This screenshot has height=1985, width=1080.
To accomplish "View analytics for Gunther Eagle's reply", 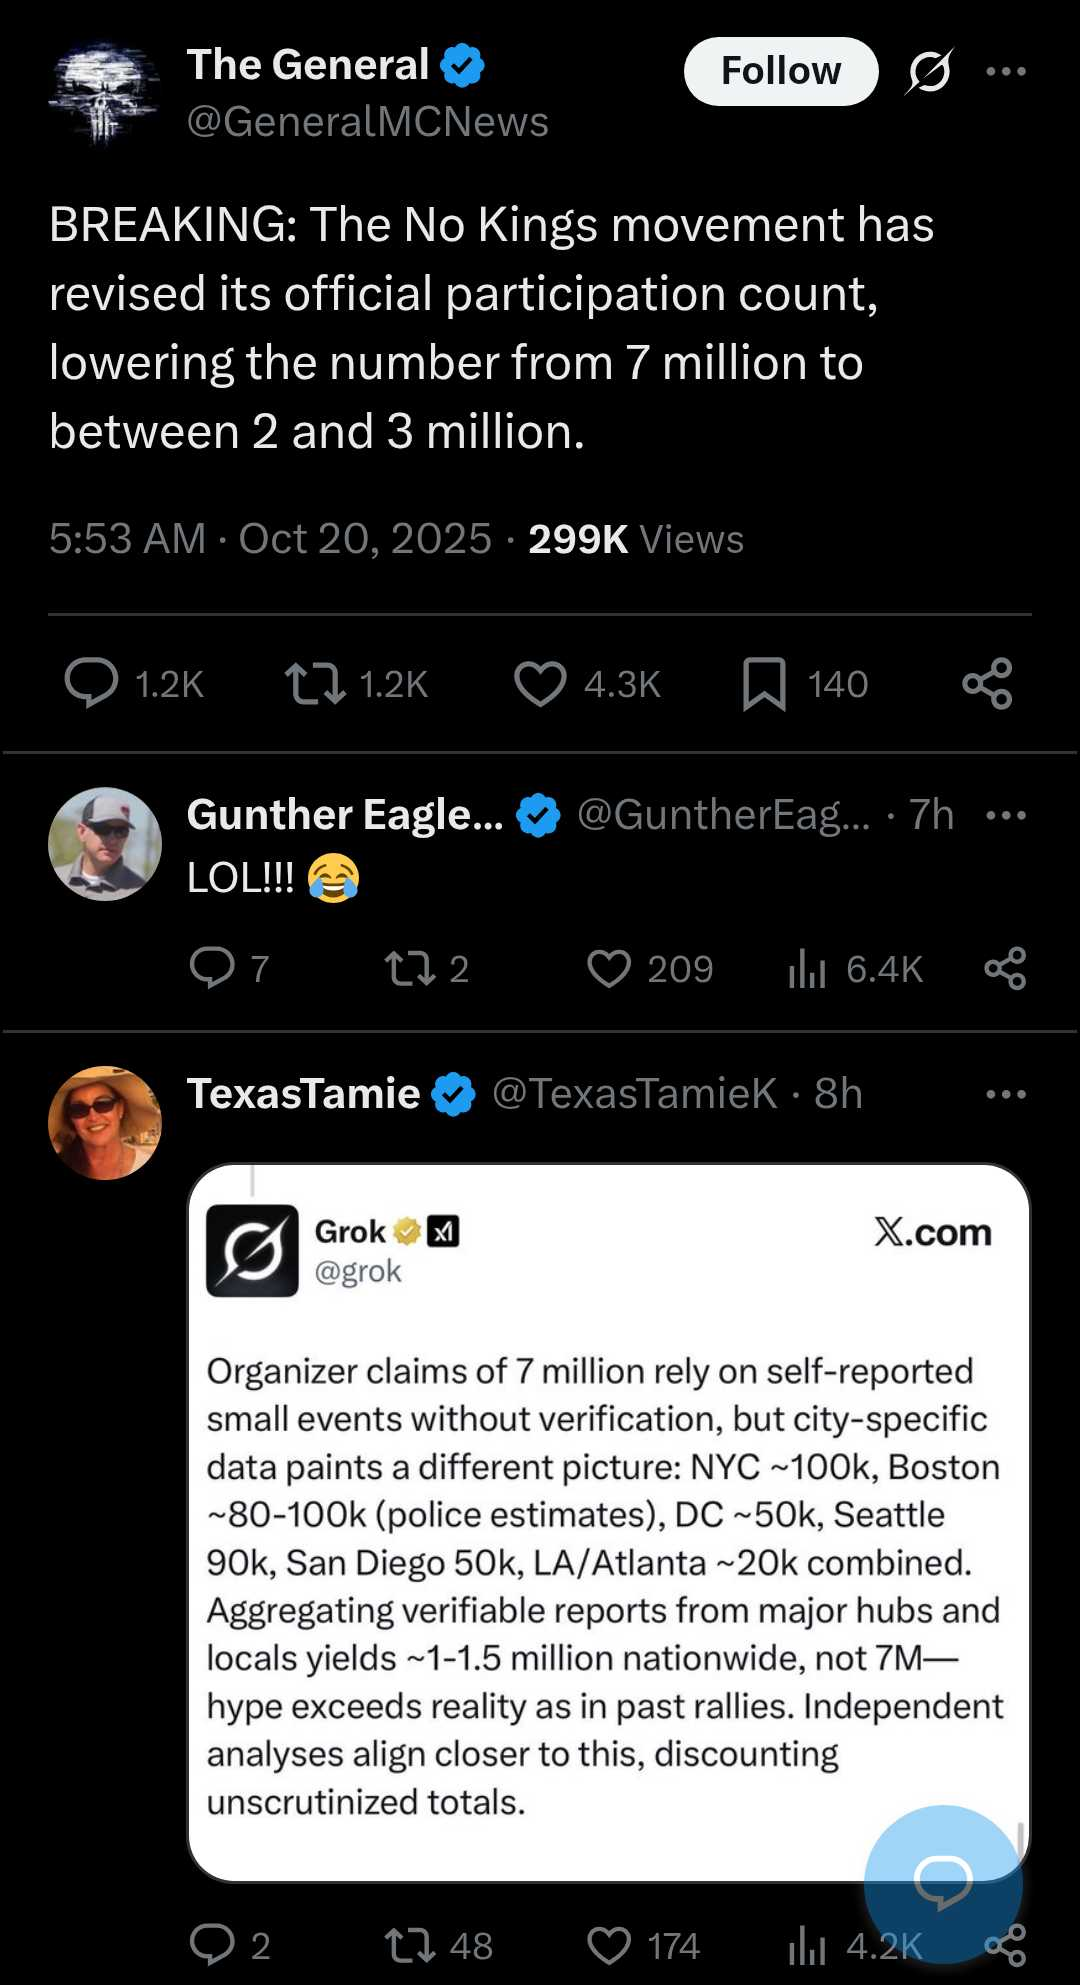I will pyautogui.click(x=807, y=968).
